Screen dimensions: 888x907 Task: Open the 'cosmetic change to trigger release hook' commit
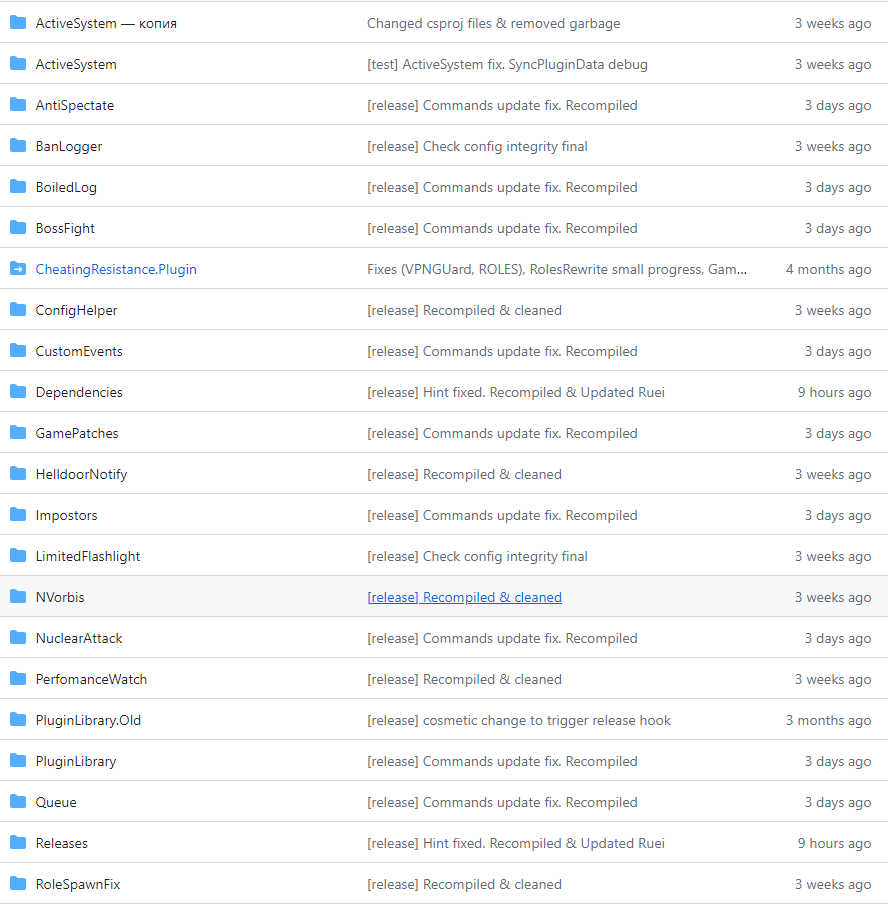[518, 720]
